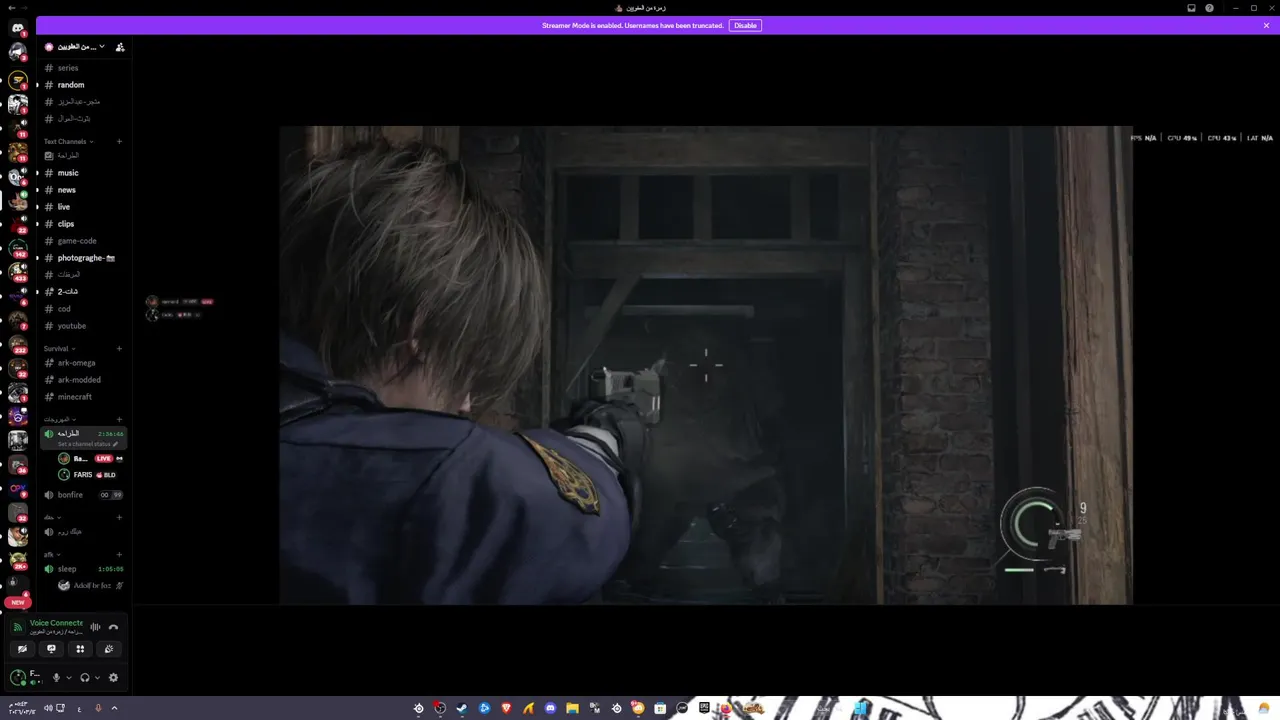Open the photograghe channel
This screenshot has width=1280, height=720.
pyautogui.click(x=84, y=258)
